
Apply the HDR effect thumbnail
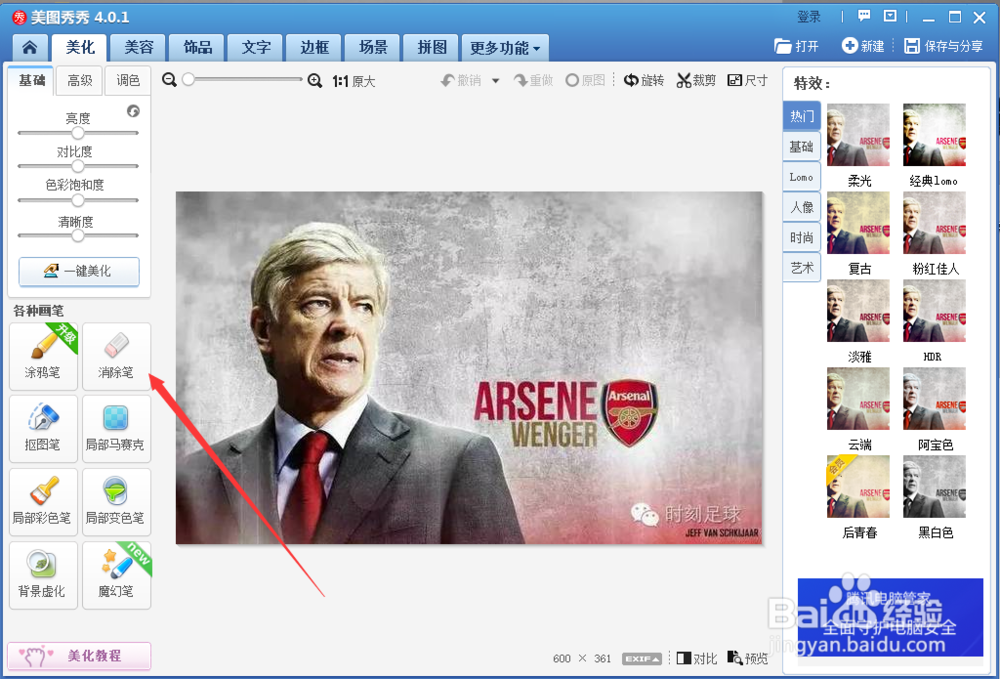point(934,311)
